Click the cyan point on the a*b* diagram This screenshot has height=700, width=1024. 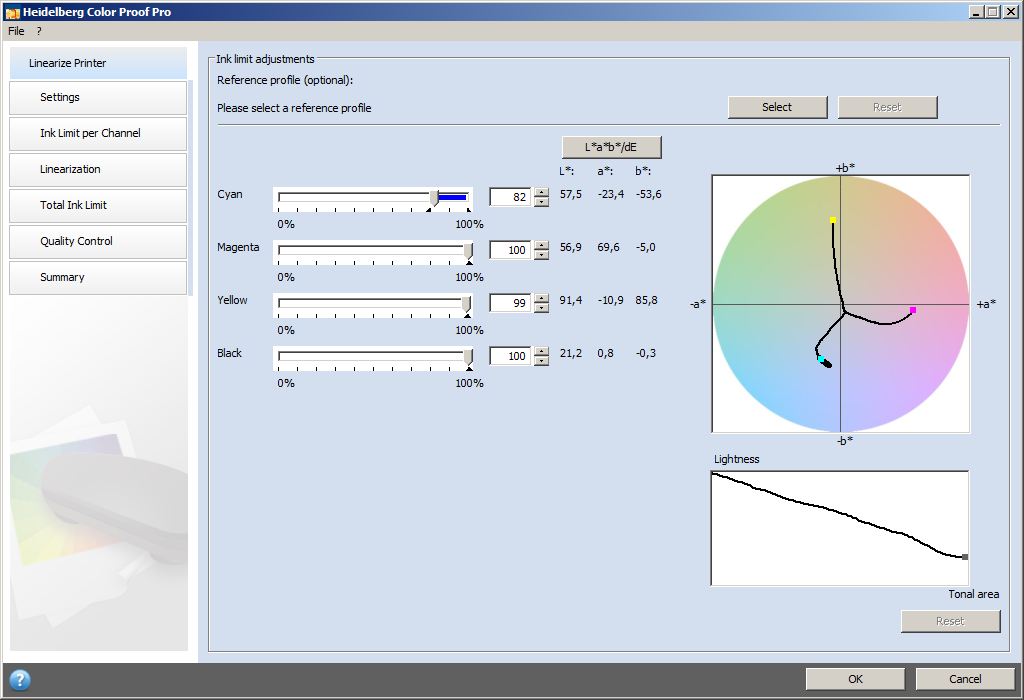tap(821, 358)
